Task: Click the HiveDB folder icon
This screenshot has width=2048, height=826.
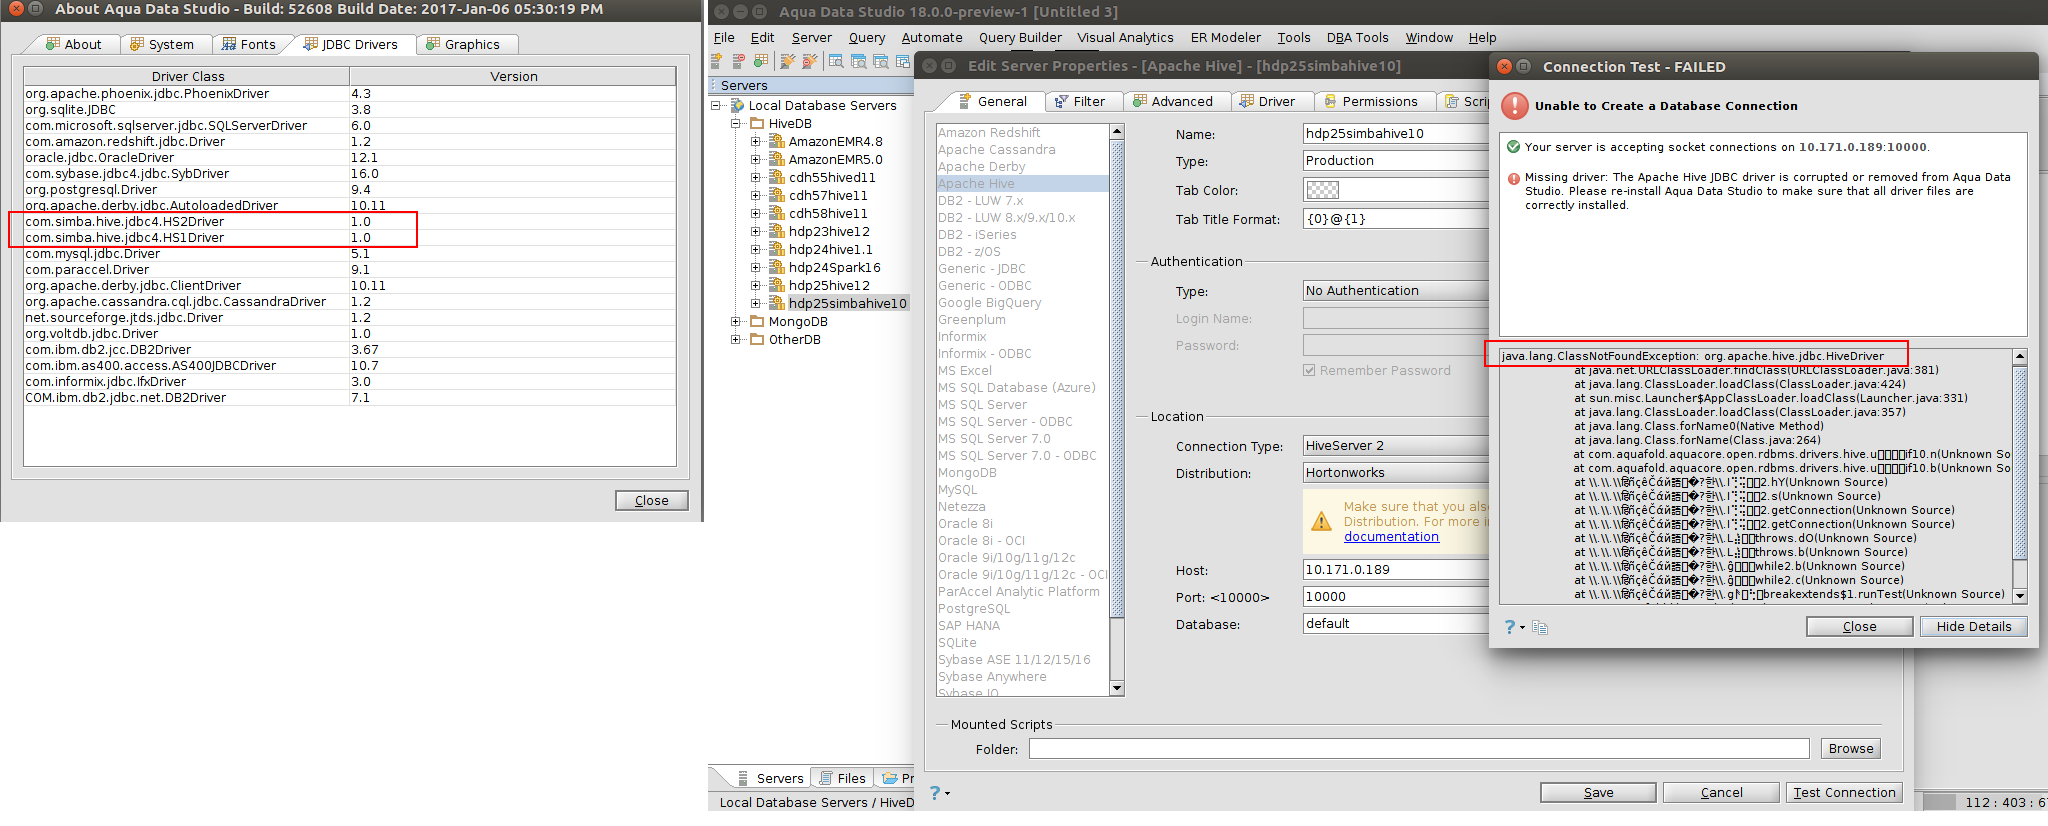Action: 757,123
